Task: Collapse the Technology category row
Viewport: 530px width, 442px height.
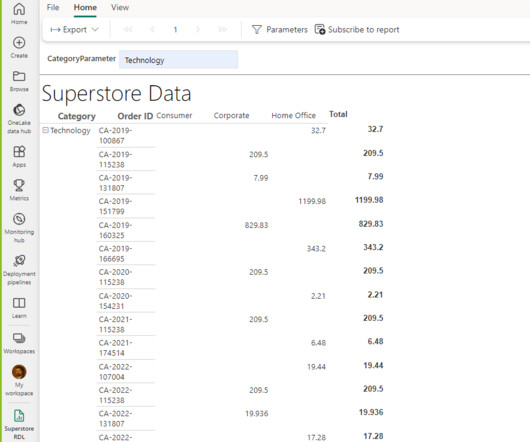Action: click(45, 130)
